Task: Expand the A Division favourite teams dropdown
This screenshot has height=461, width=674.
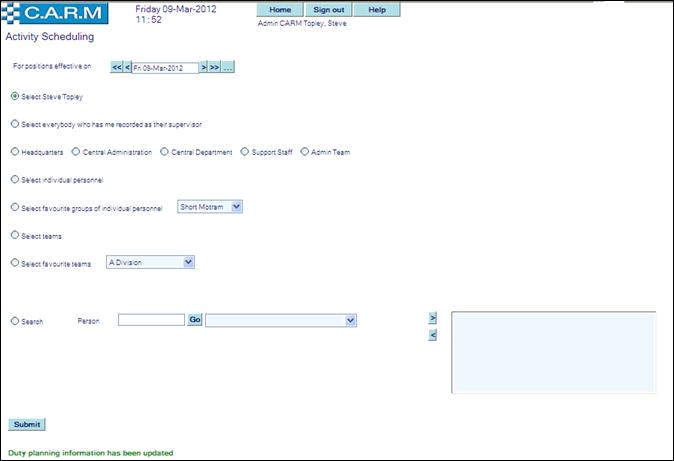Action: 150,262
